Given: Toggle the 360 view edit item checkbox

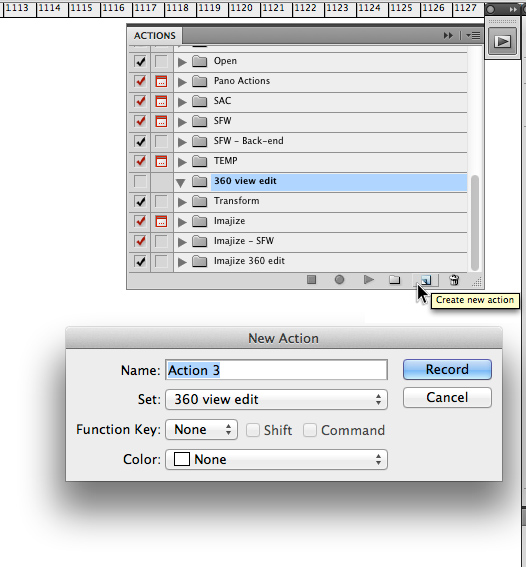Looking at the screenshot, I should [140, 181].
